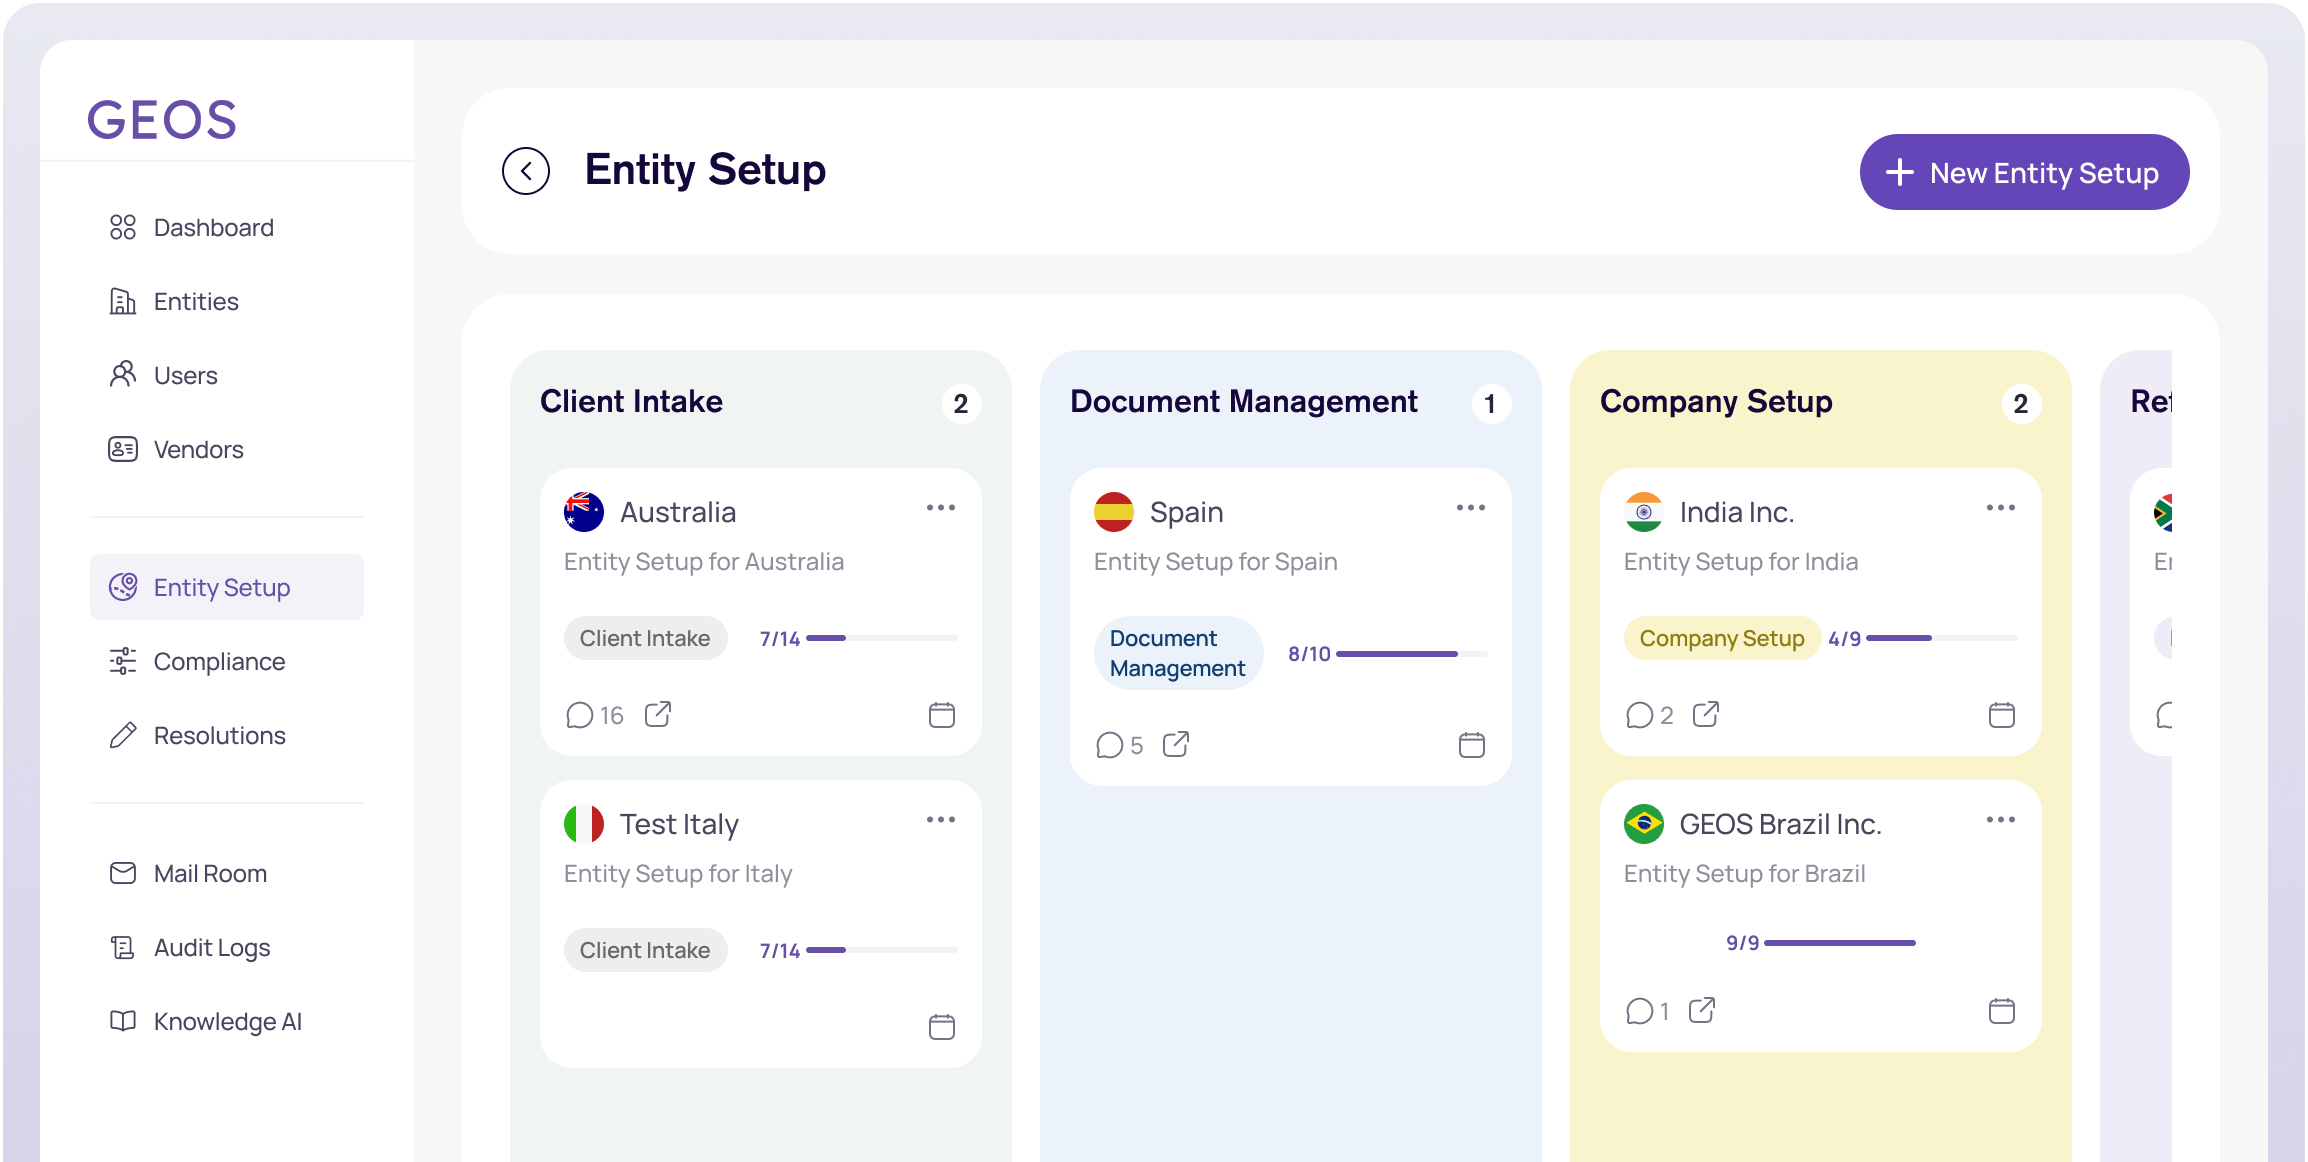The width and height of the screenshot is (2308, 1162).
Task: Click the back arrow beside Entity Setup
Action: pos(526,171)
